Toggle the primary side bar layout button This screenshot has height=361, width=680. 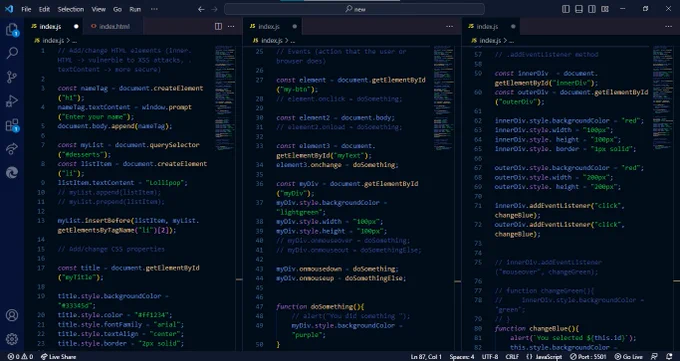tap(566, 9)
